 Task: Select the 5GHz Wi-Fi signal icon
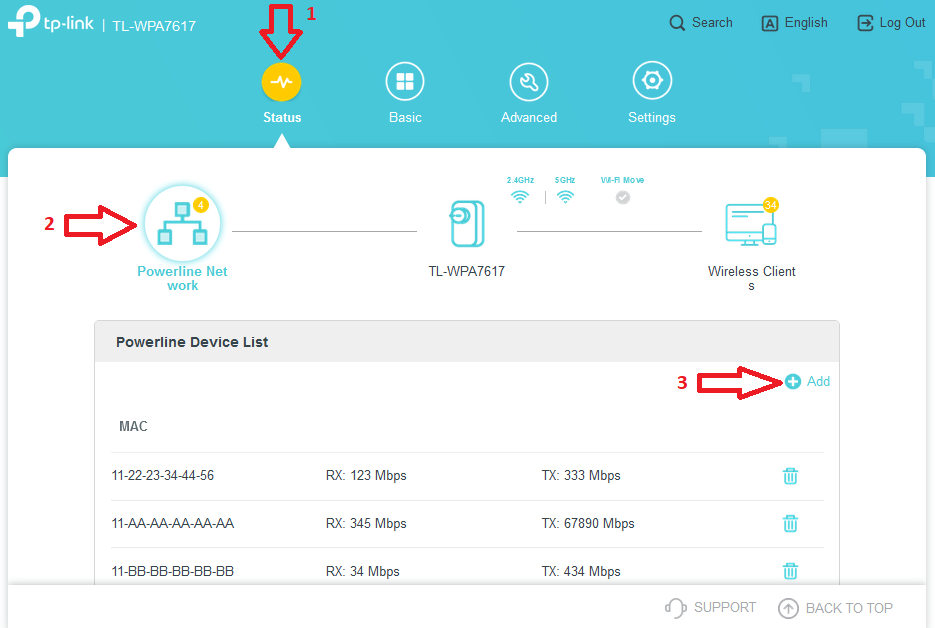pyautogui.click(x=565, y=196)
